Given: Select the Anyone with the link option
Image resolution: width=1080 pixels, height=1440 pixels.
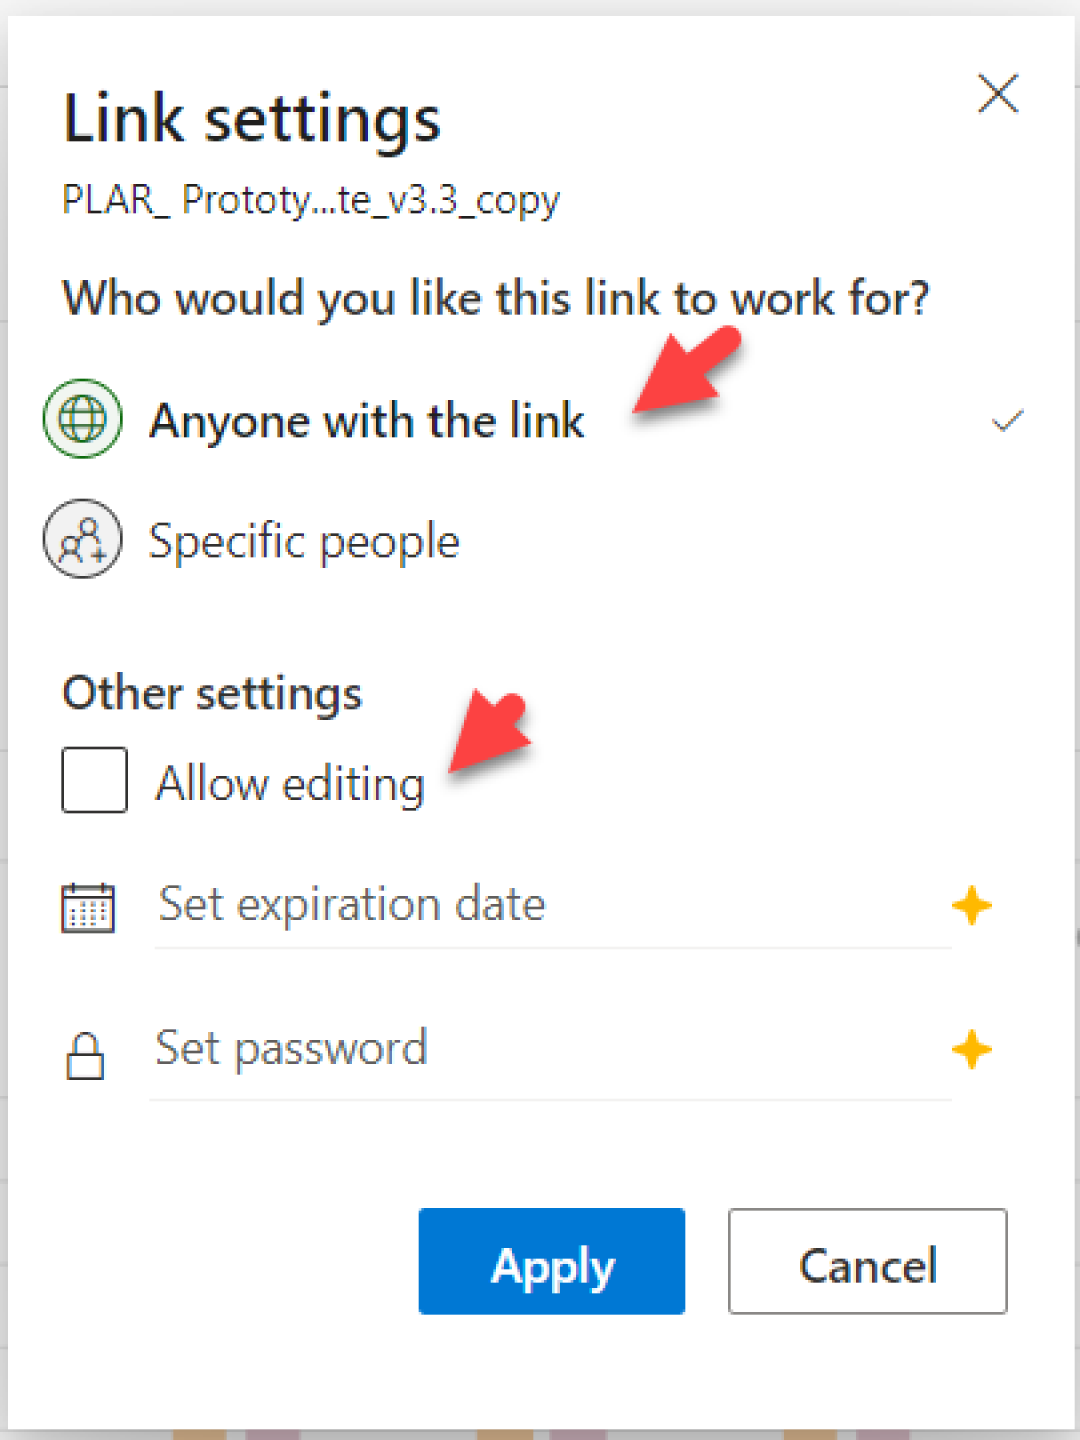Looking at the screenshot, I should point(367,420).
